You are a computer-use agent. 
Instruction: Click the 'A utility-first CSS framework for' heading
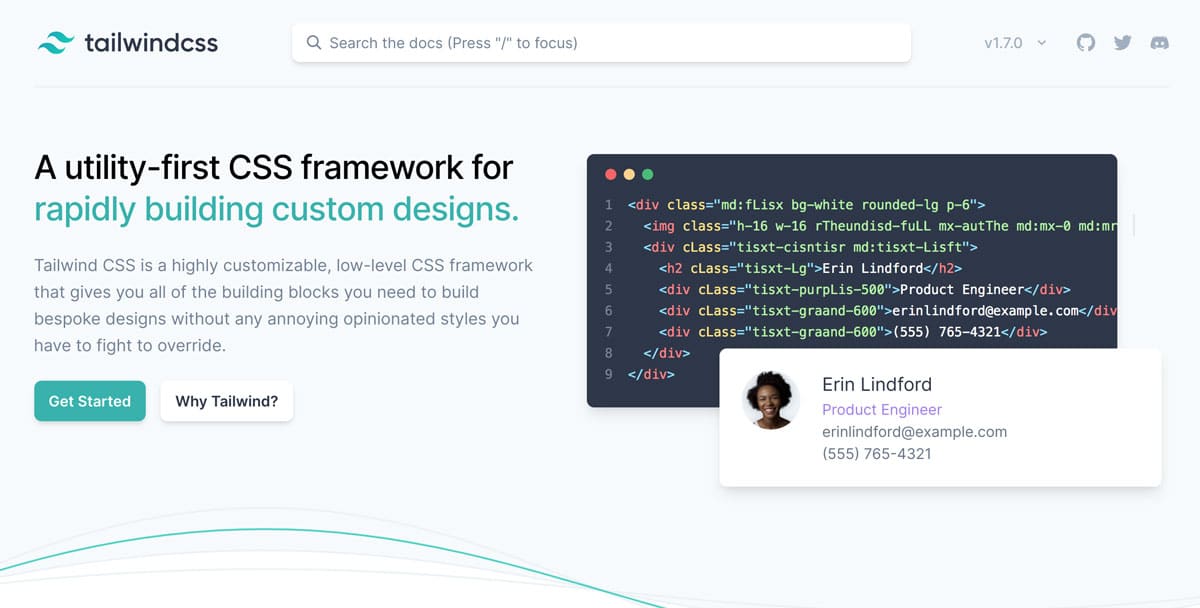coord(274,166)
